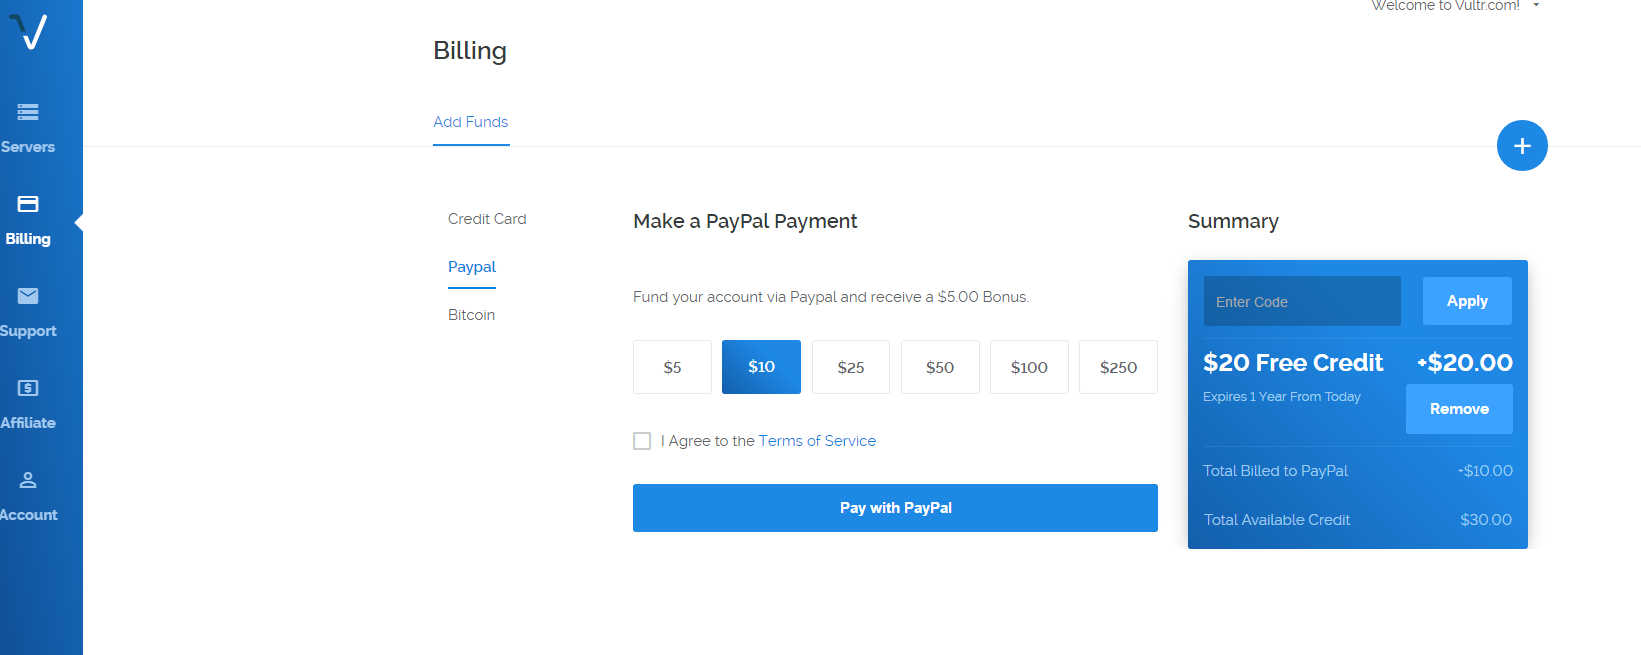Click Pay with PayPal button
The height and width of the screenshot is (655, 1641).
[895, 508]
